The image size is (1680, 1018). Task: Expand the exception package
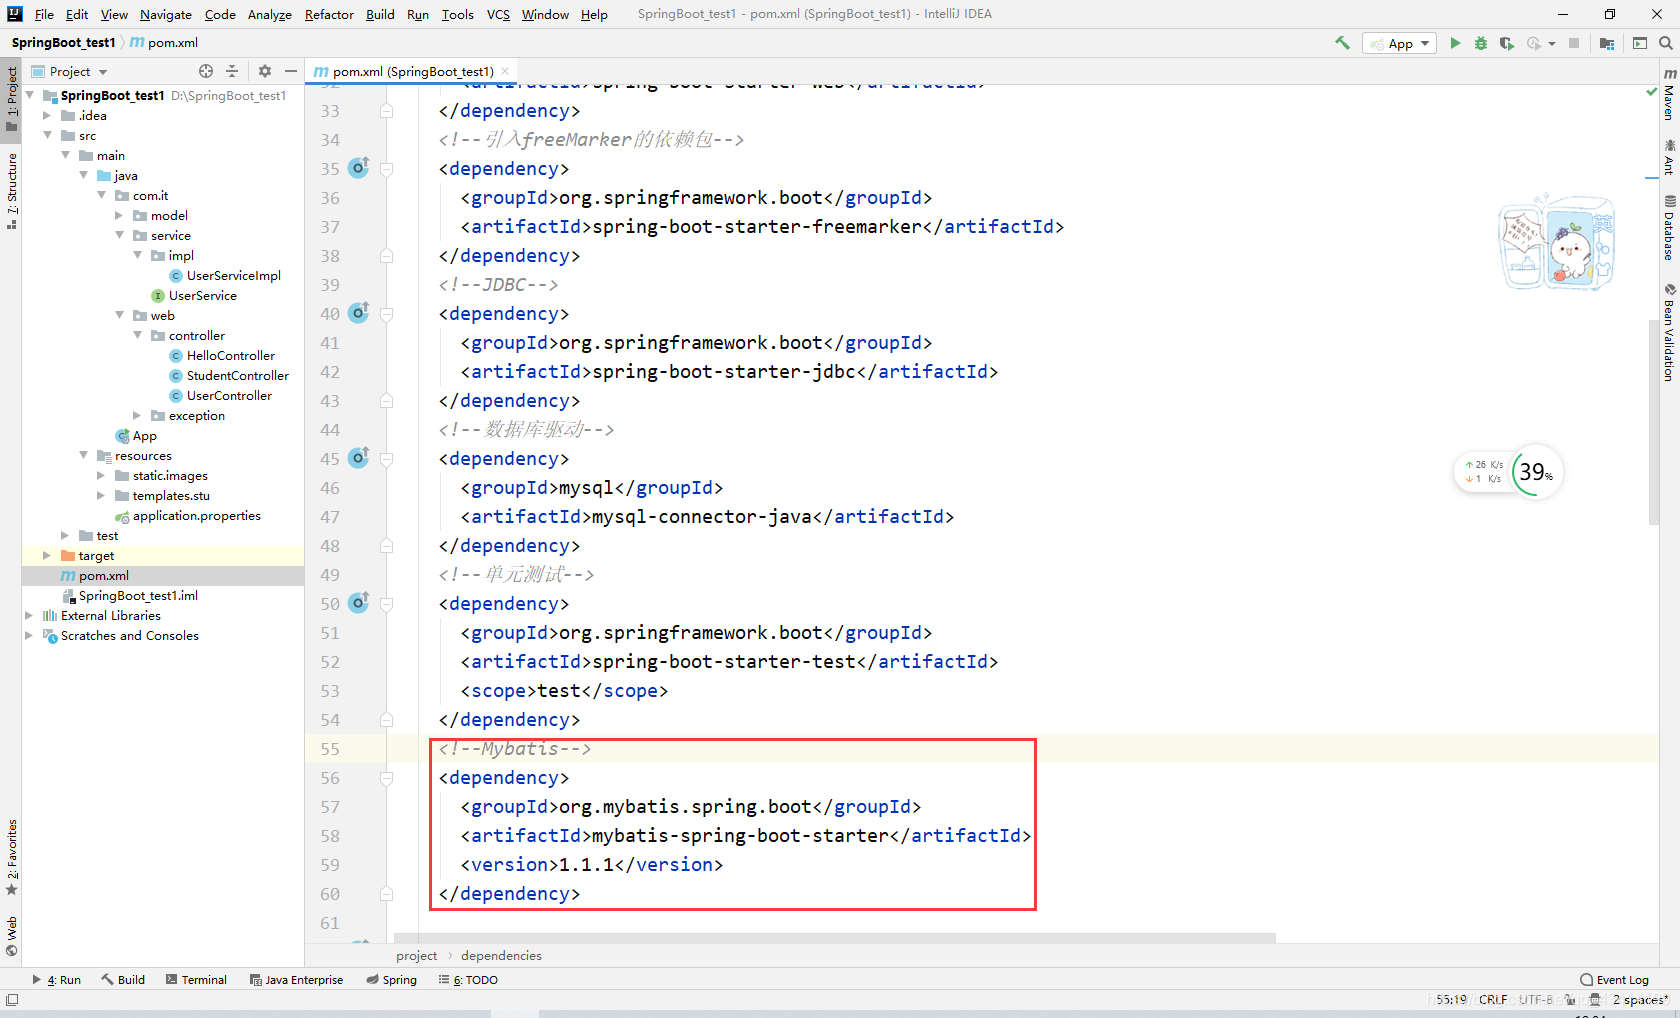[137, 415]
